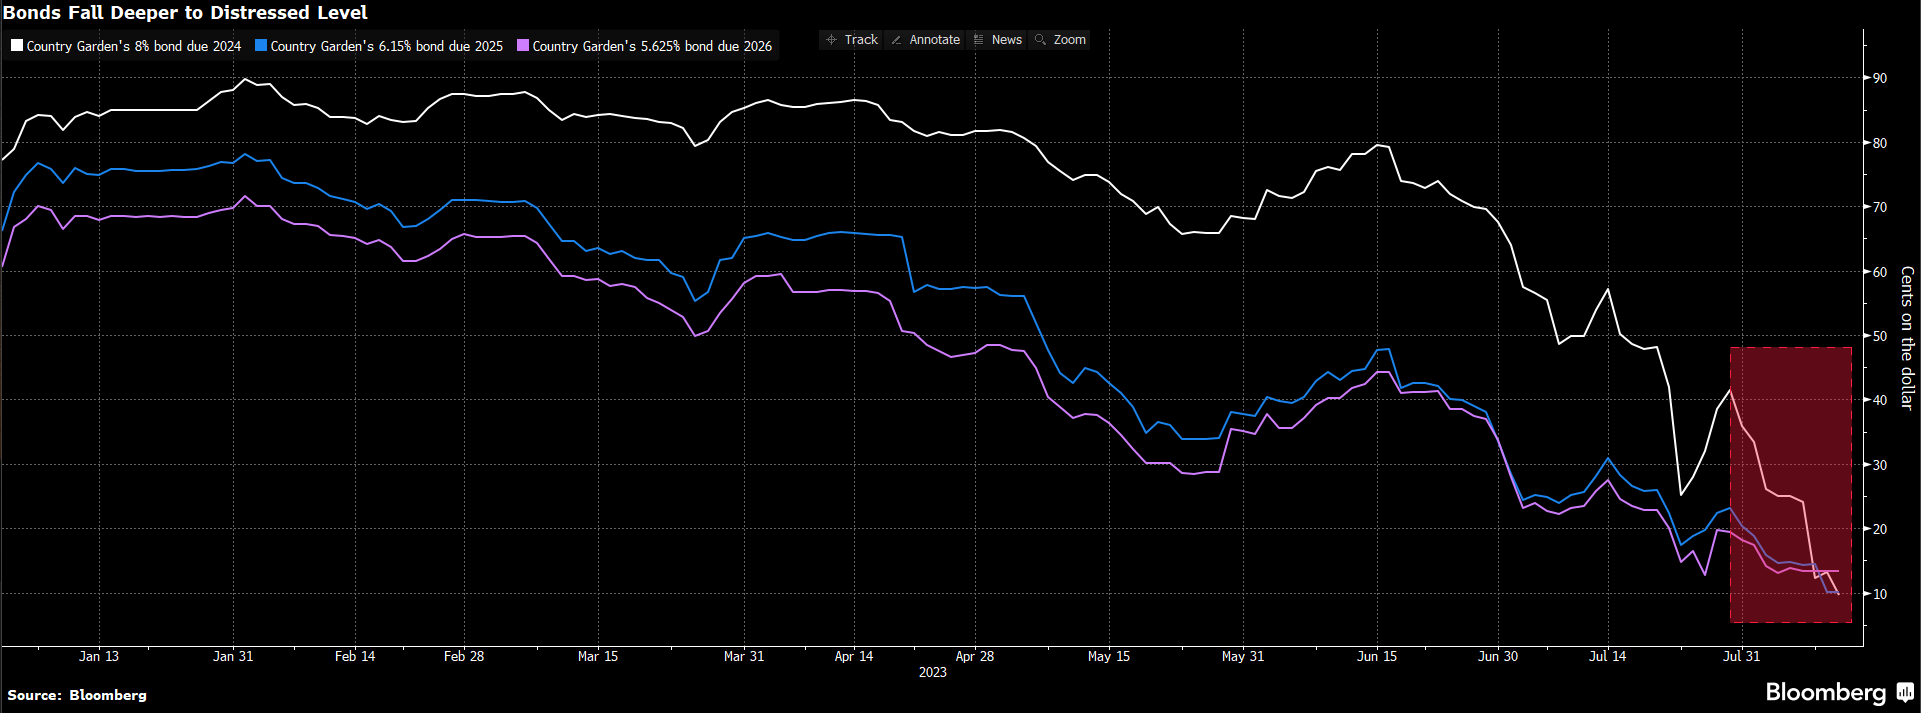Open the Annotate tool label

(935, 40)
